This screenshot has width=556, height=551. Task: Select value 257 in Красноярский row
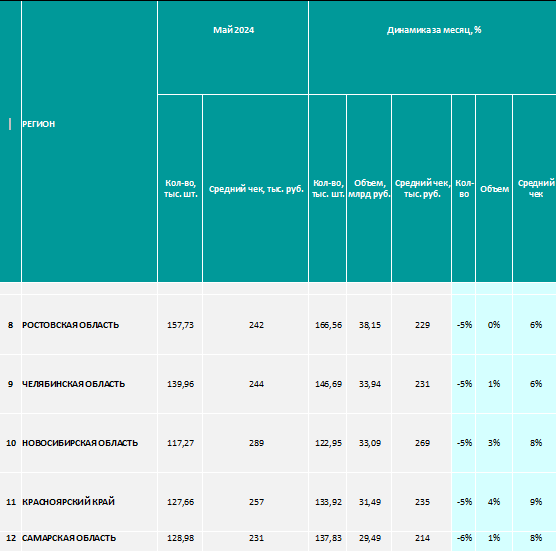point(256,502)
